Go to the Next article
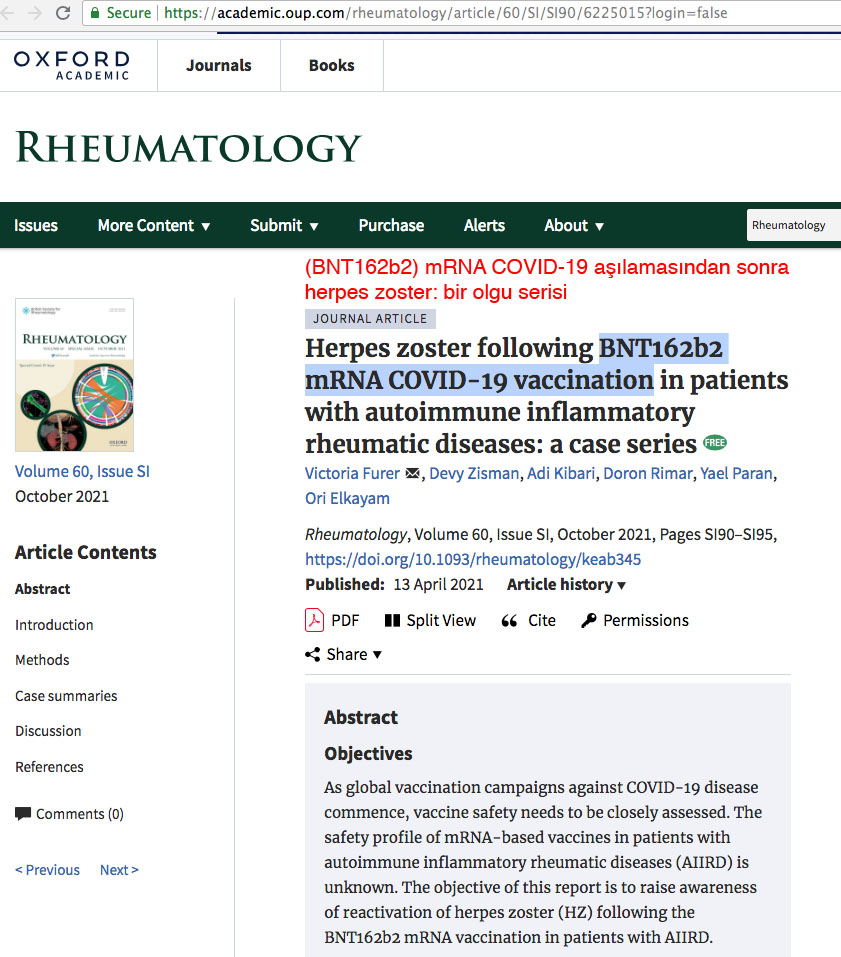This screenshot has width=841, height=957. pyautogui.click(x=120, y=870)
